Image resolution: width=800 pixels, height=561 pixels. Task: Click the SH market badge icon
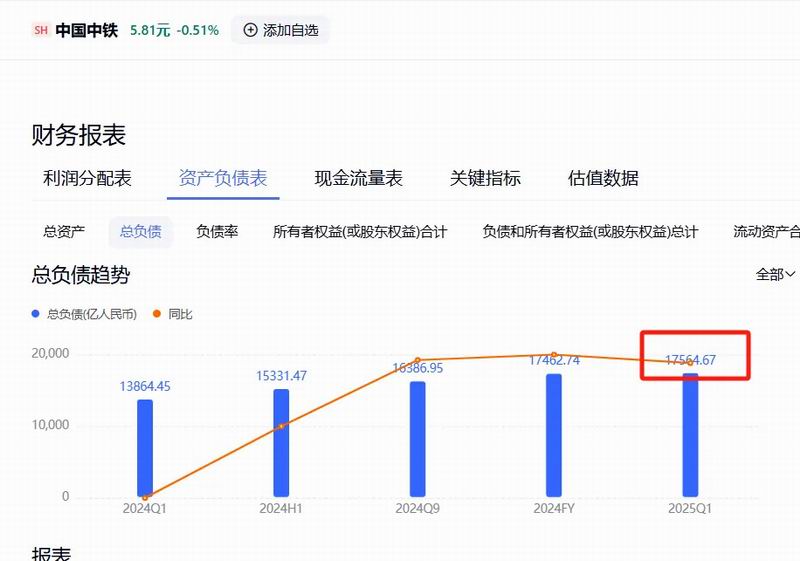click(x=41, y=30)
